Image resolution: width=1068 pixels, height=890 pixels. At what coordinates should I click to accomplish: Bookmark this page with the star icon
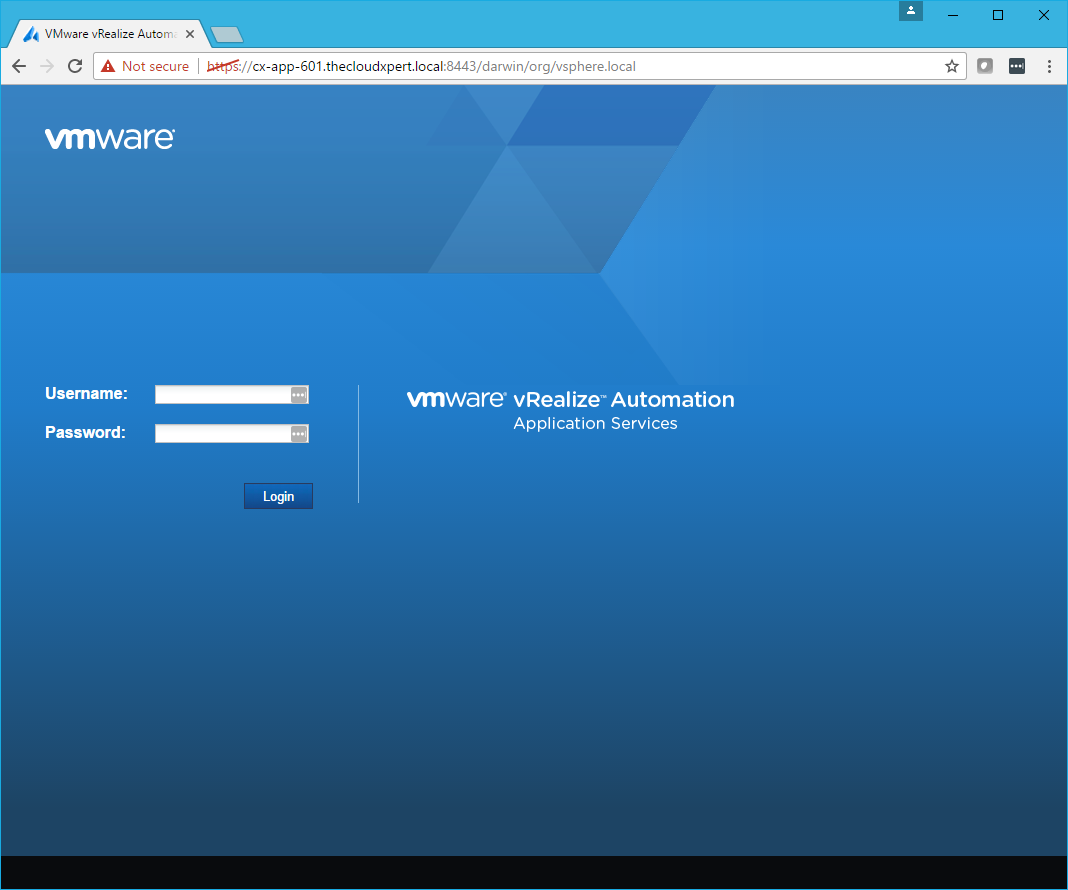pos(951,66)
